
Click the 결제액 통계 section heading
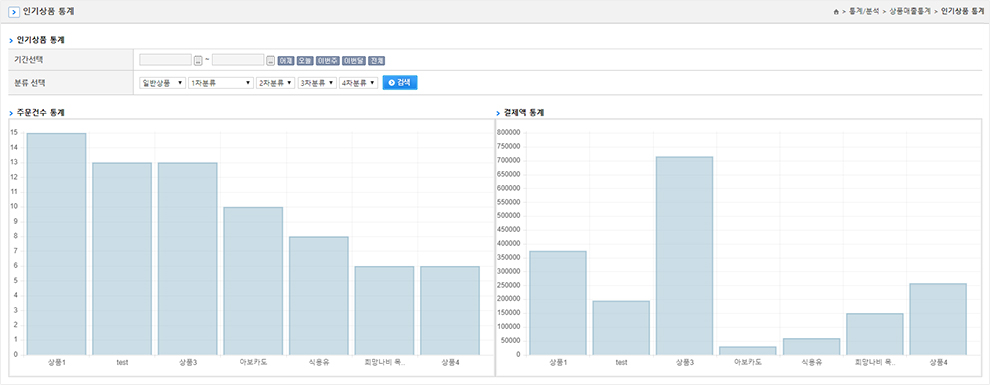pos(524,112)
